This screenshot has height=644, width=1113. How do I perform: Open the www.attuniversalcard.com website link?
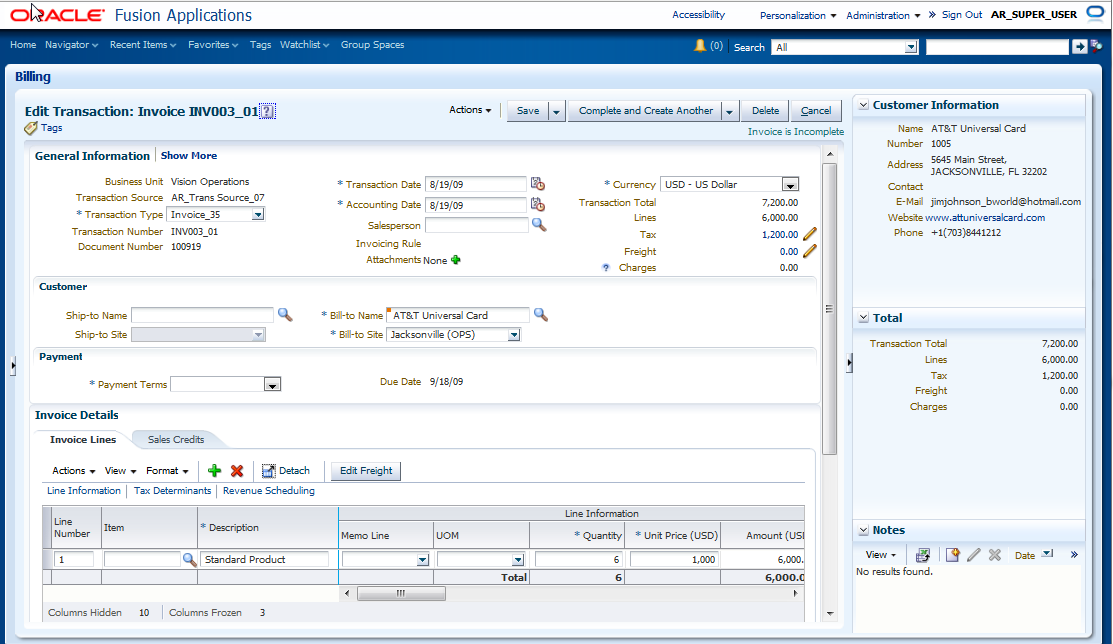click(985, 218)
